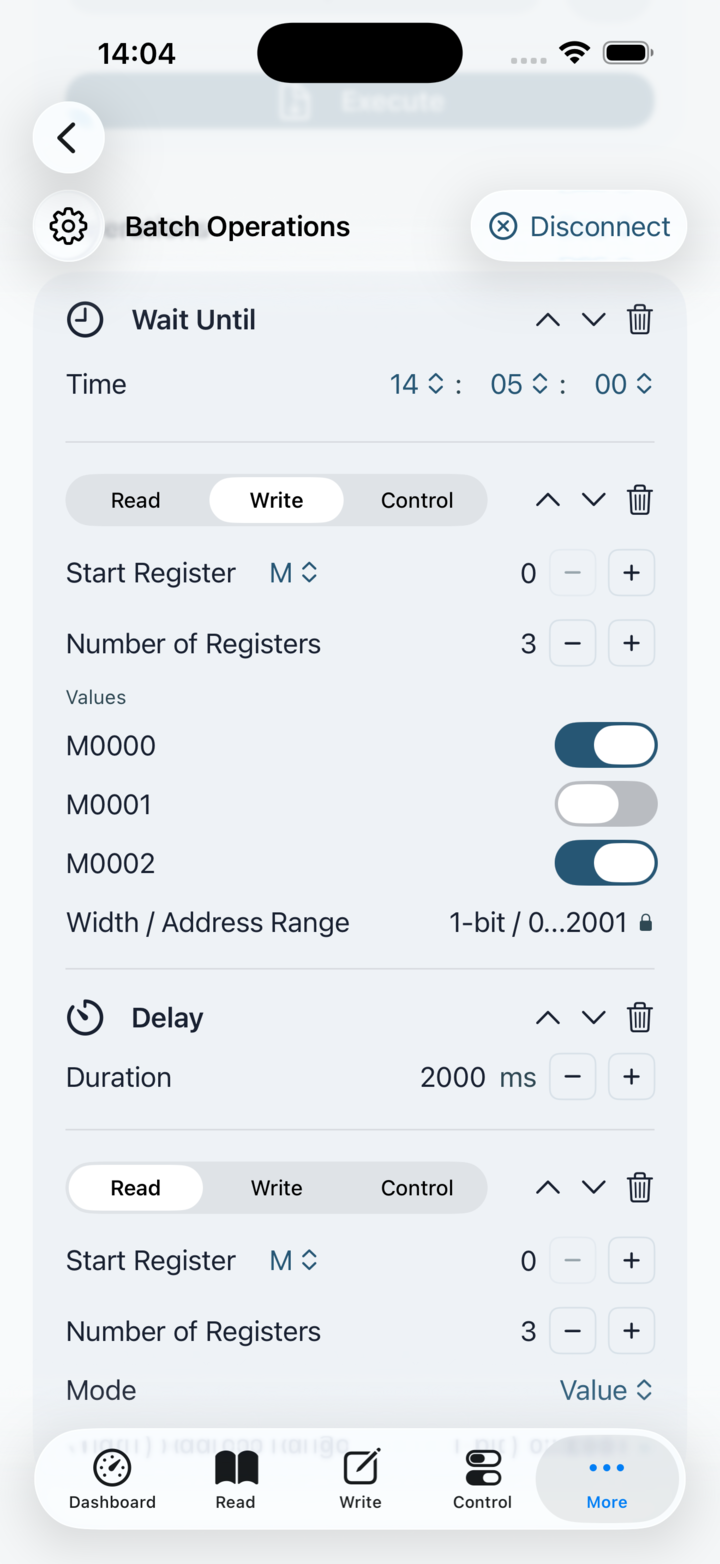Open the Mode dropdown set to Value
Screen dimensions: 720x1564
pyautogui.click(x=606, y=1390)
